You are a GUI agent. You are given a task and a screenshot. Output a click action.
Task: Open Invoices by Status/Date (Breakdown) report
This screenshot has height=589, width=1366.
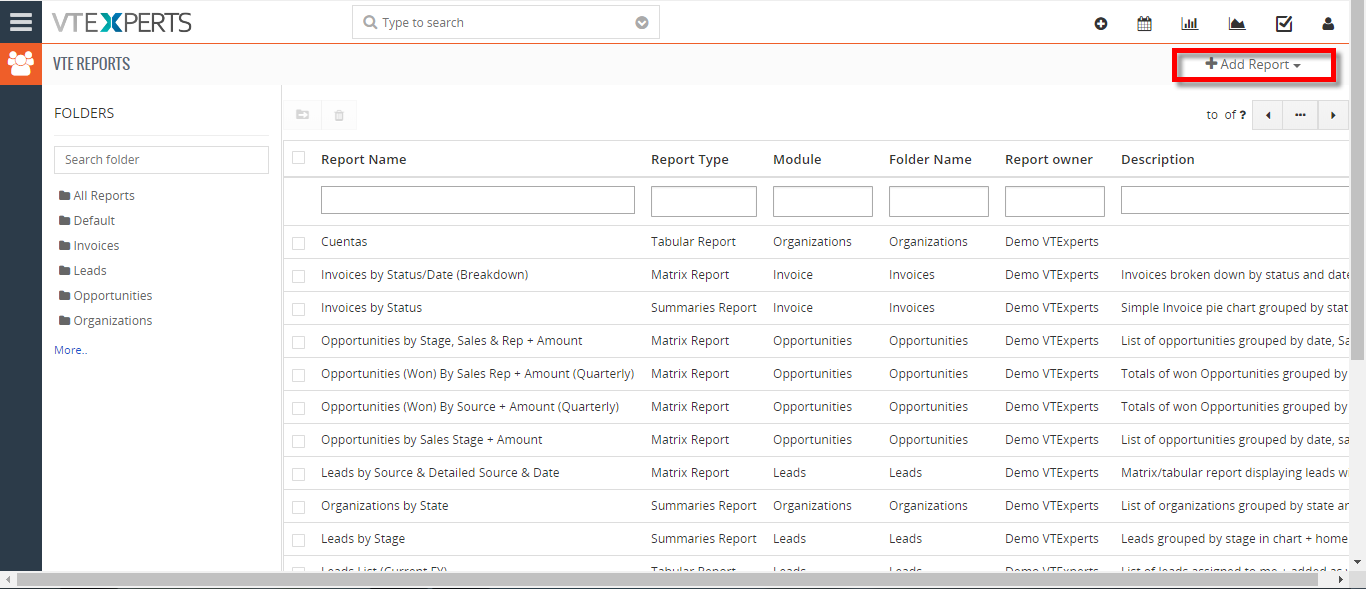pos(424,275)
